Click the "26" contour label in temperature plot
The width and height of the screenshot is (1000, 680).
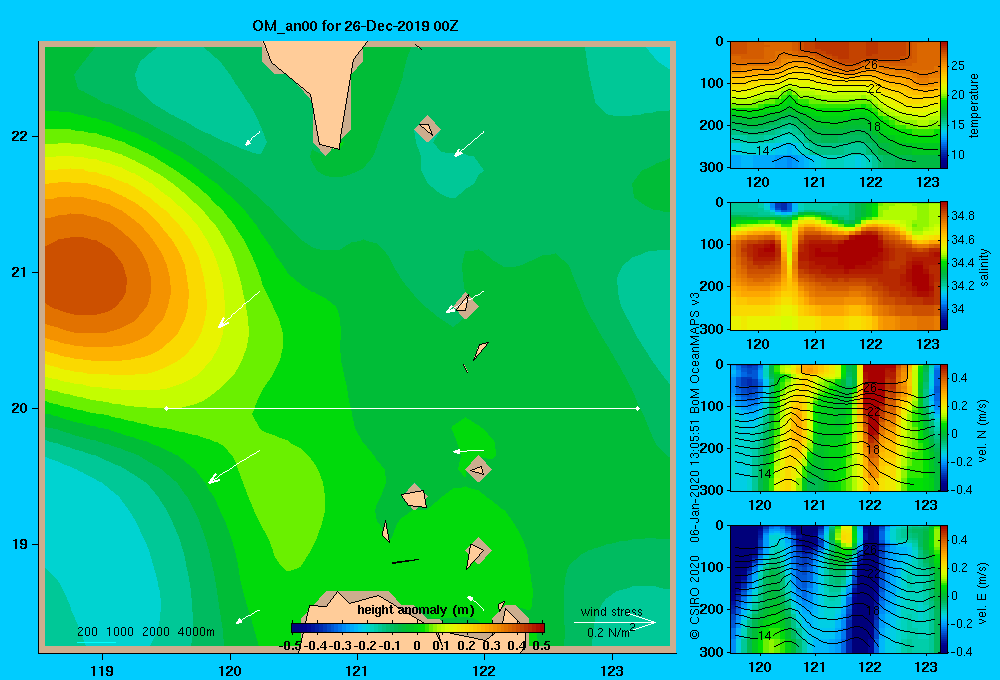pyautogui.click(x=871, y=64)
